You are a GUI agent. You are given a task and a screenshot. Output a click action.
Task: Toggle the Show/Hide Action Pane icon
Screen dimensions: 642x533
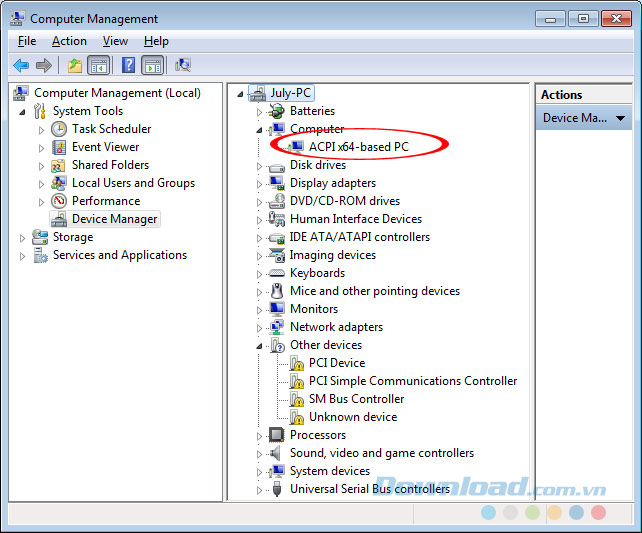[153, 65]
